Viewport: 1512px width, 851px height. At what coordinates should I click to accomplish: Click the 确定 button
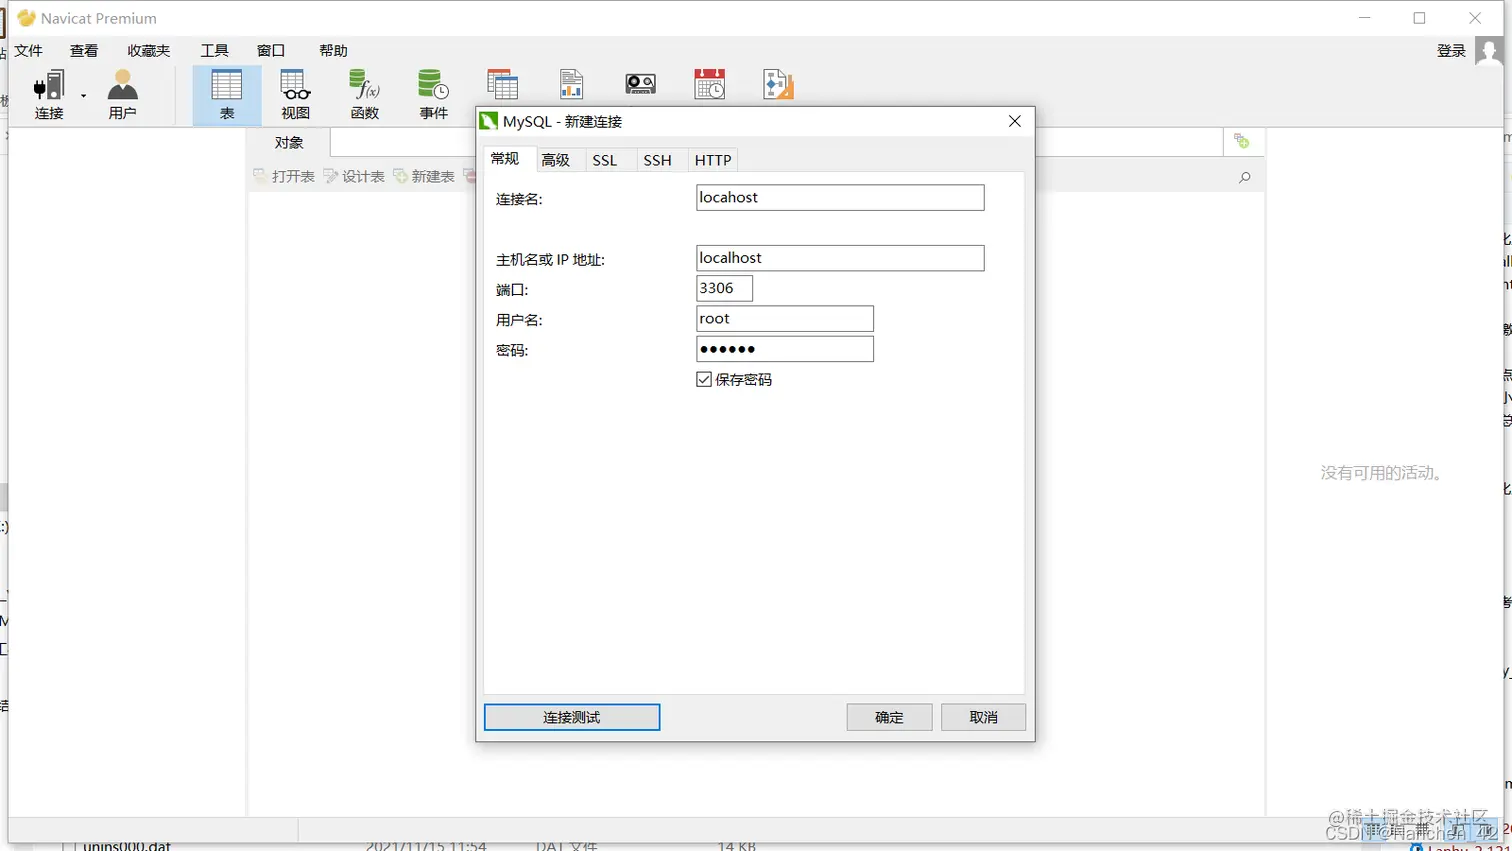click(889, 717)
